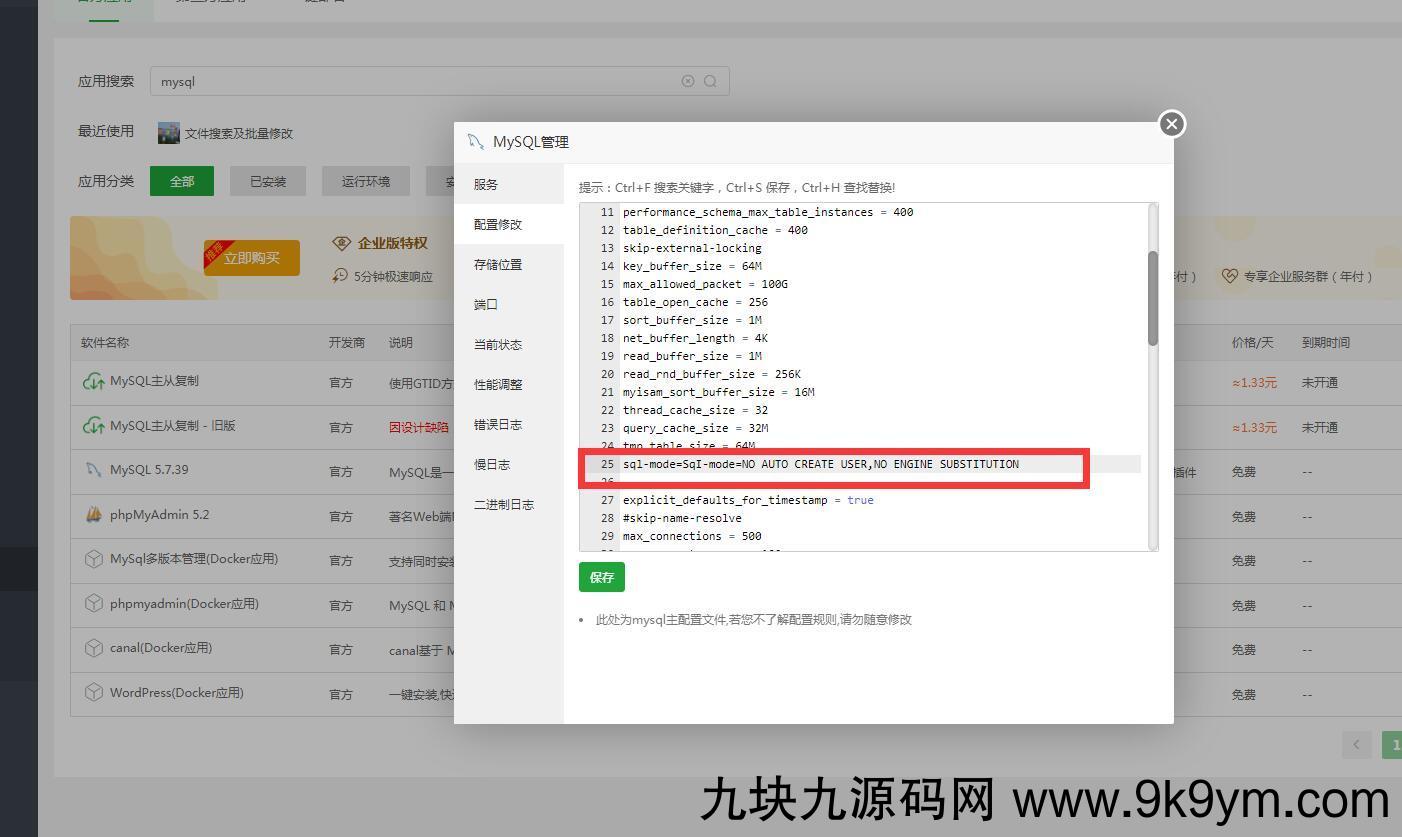This screenshot has width=1402, height=837.
Task: Click line table_open_cache = 256
Action: coord(695,302)
